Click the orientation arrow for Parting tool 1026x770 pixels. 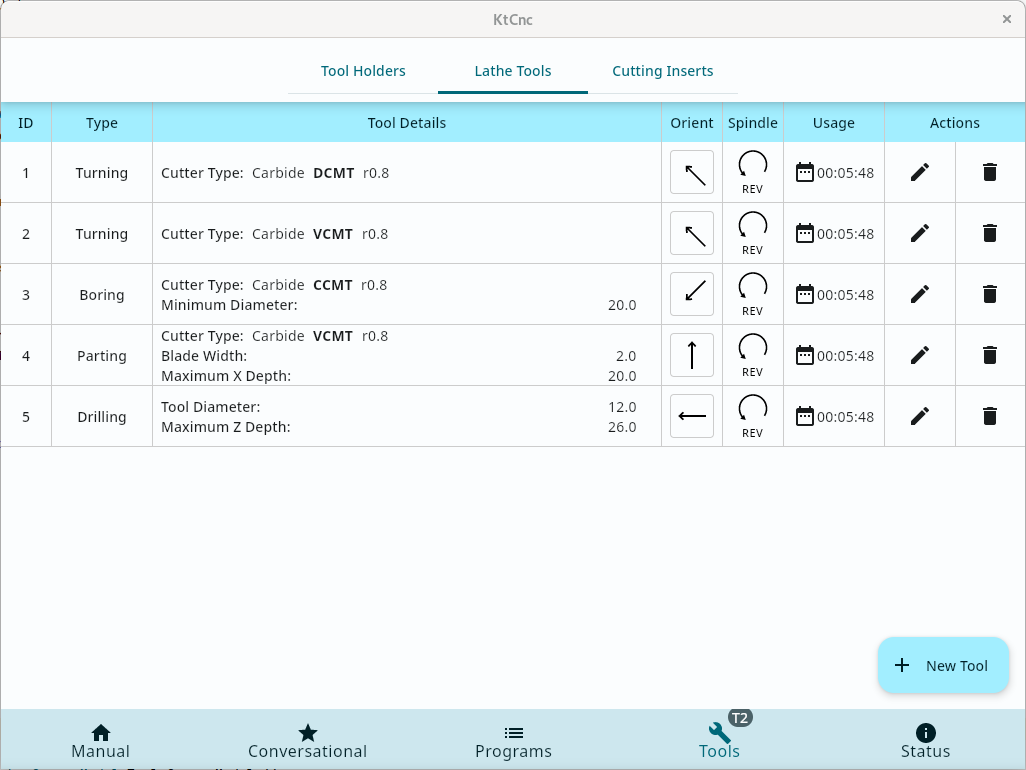[x=692, y=355]
